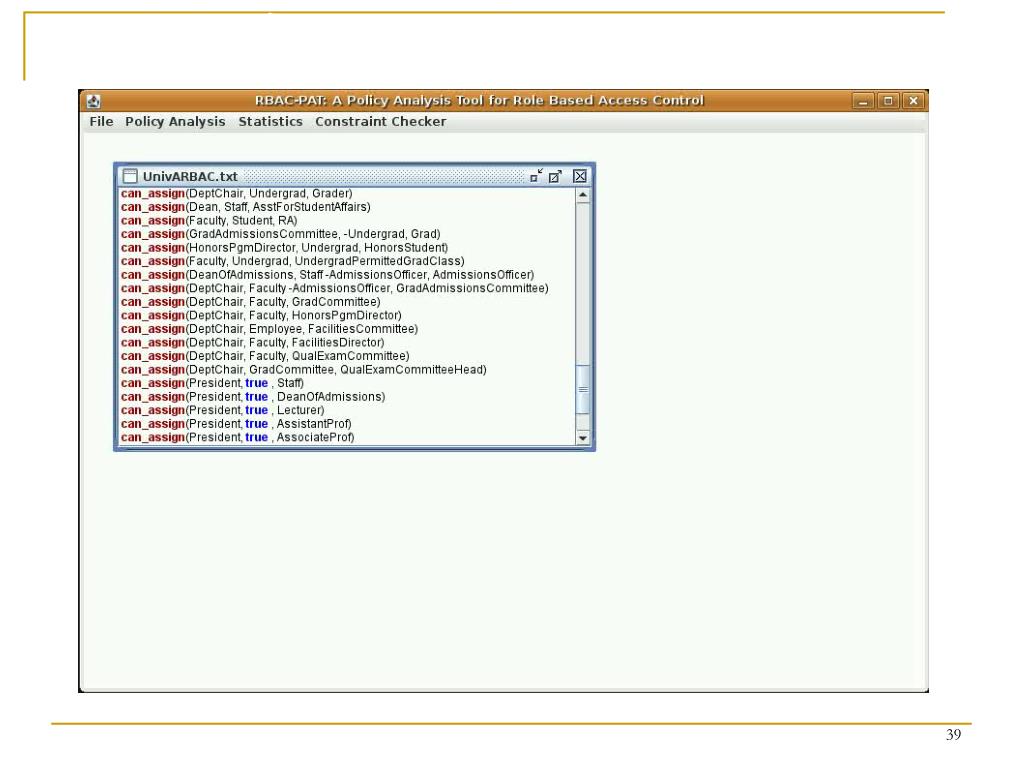Open the File menu
Viewport: 1023px width, 767px height.
pyautogui.click(x=101, y=121)
